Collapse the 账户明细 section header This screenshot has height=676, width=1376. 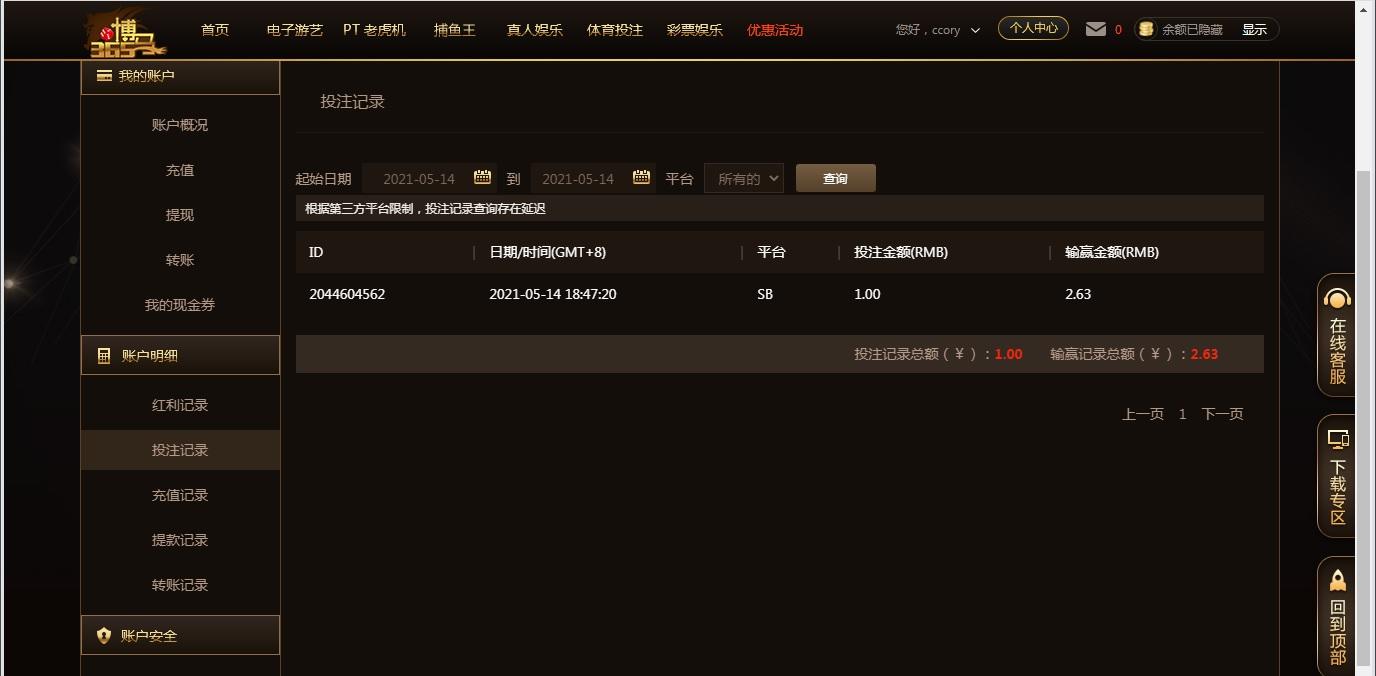click(x=180, y=355)
